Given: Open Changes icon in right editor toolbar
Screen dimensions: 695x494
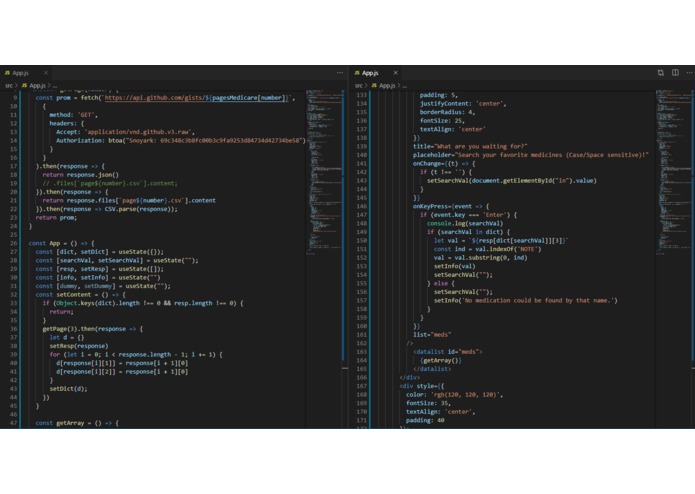Looking at the screenshot, I should point(660,73).
